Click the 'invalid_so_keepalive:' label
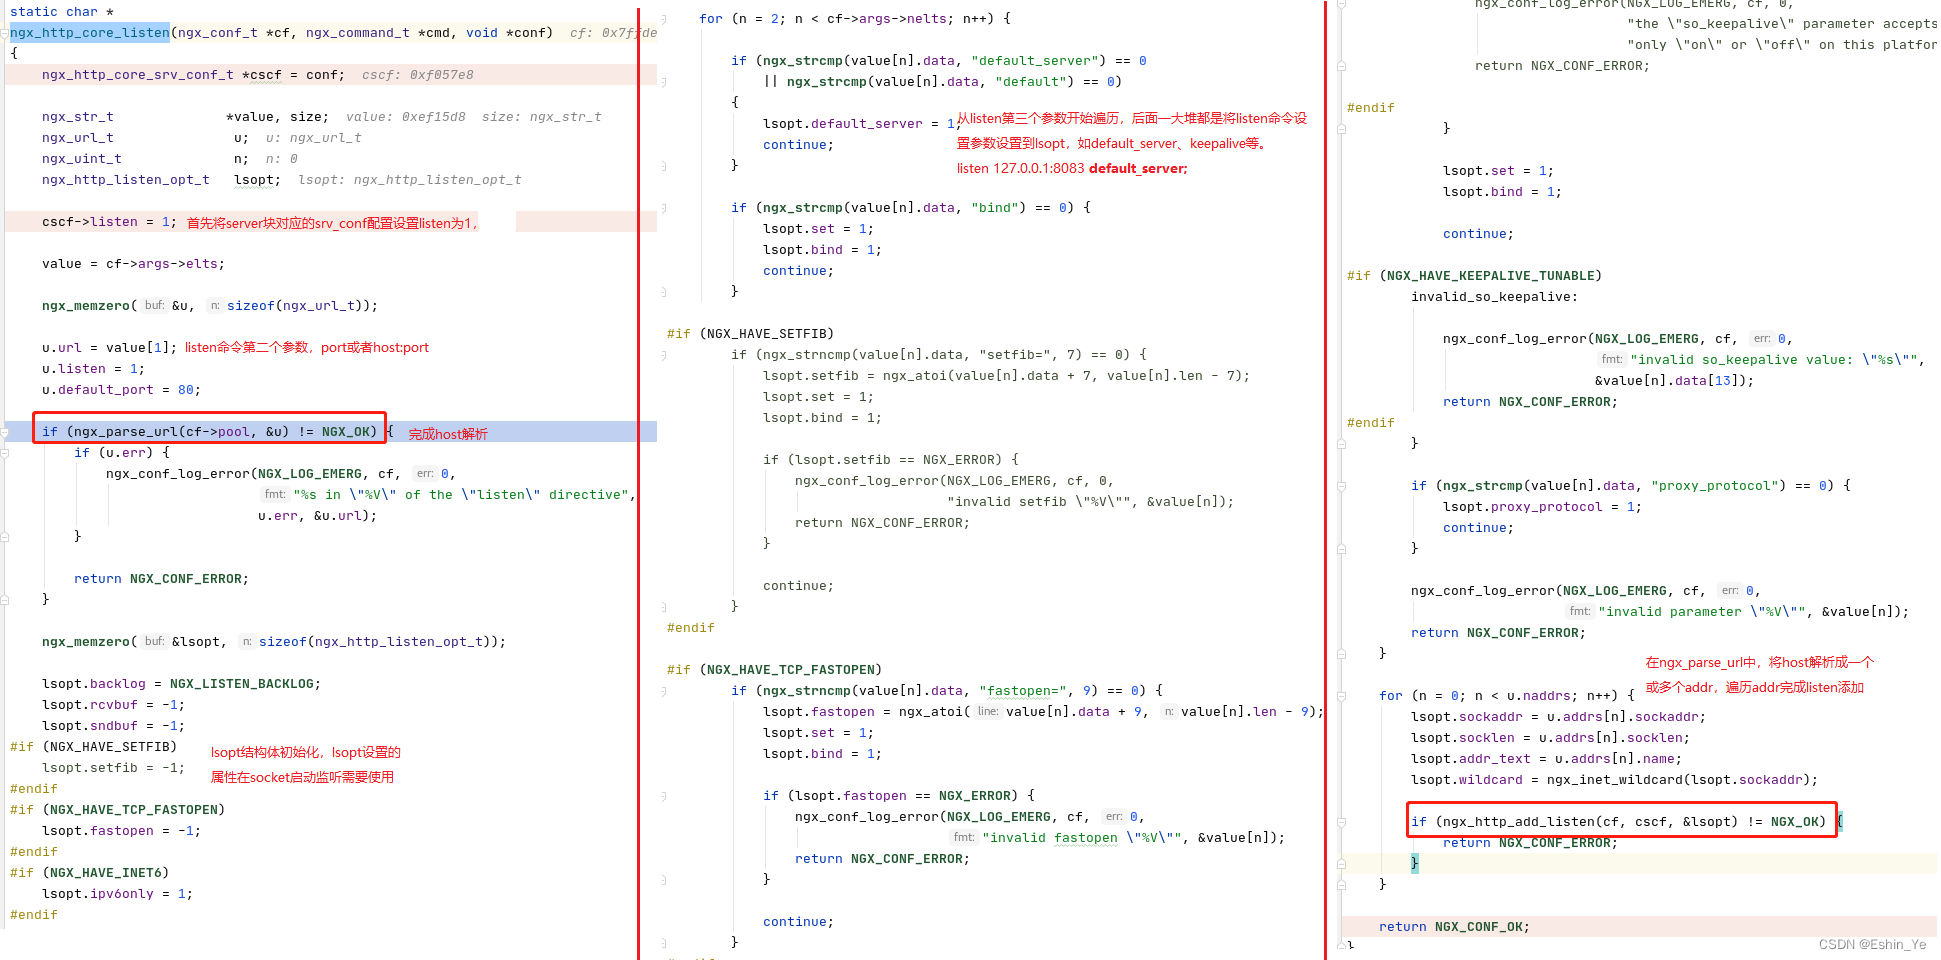The image size is (1941, 960). click(1494, 297)
